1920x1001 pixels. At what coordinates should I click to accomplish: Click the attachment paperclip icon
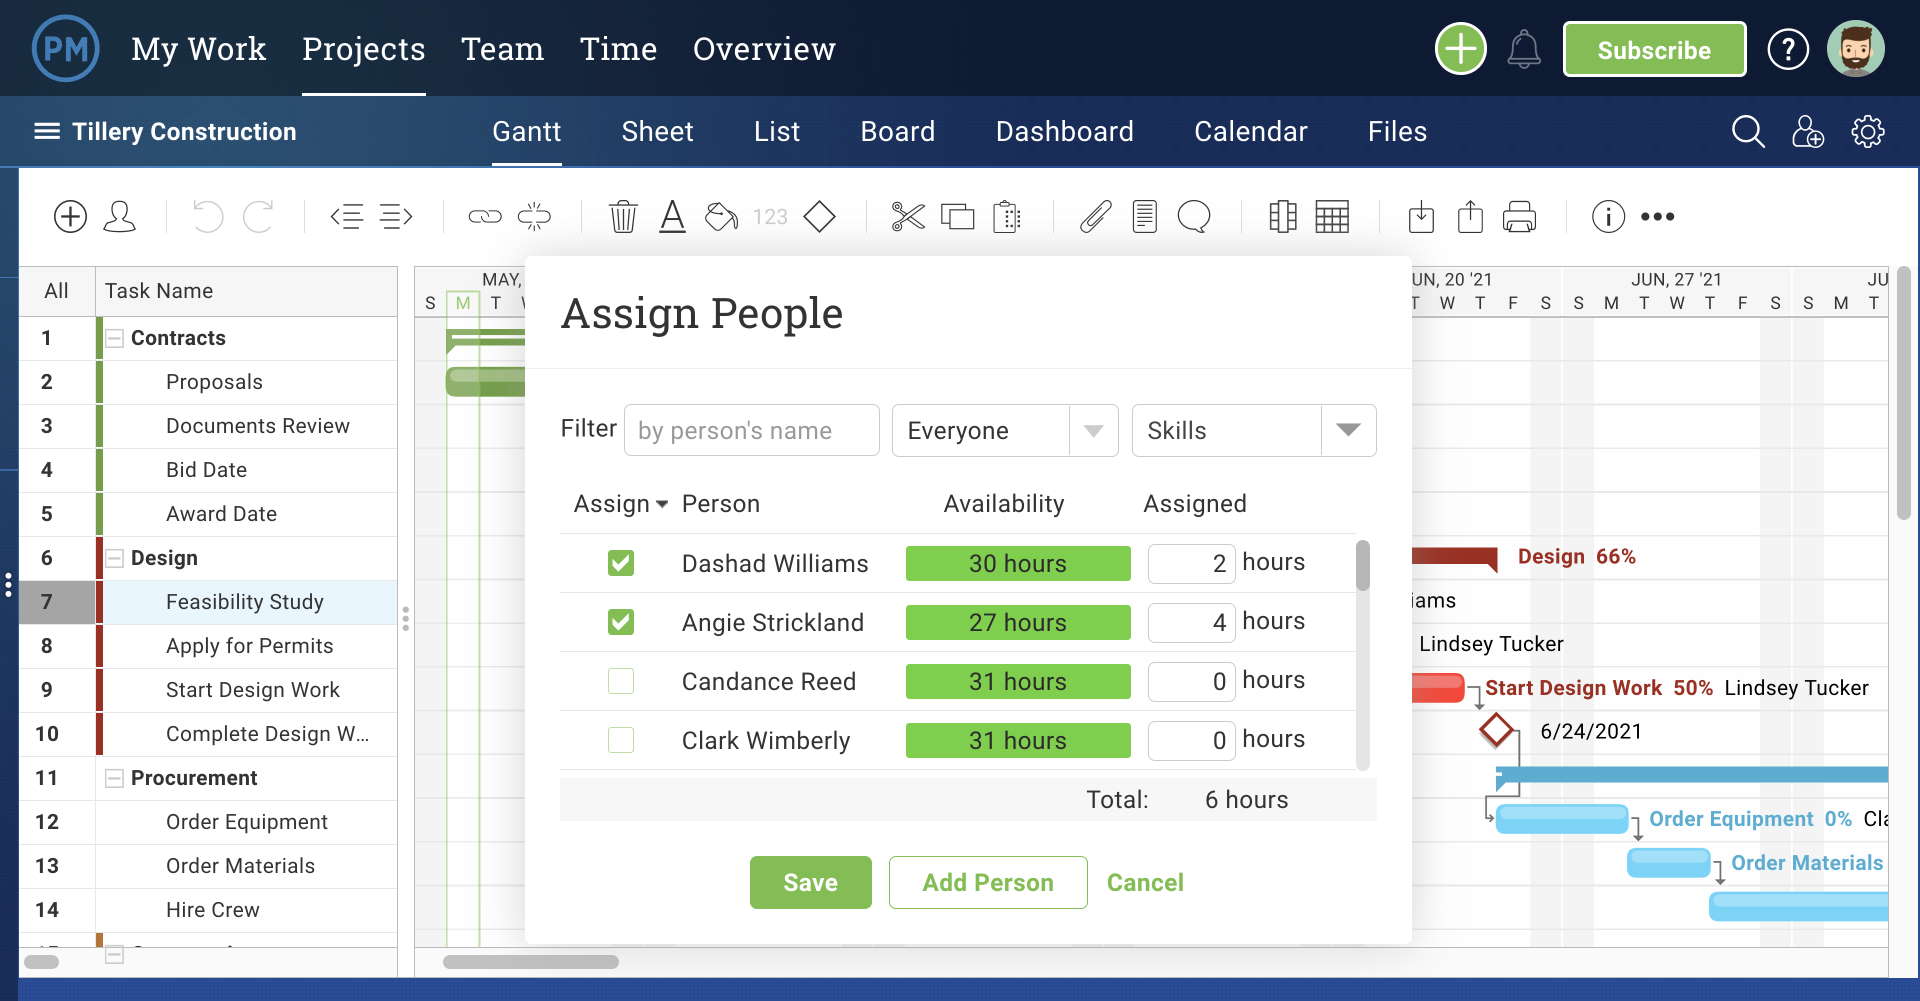click(1096, 216)
